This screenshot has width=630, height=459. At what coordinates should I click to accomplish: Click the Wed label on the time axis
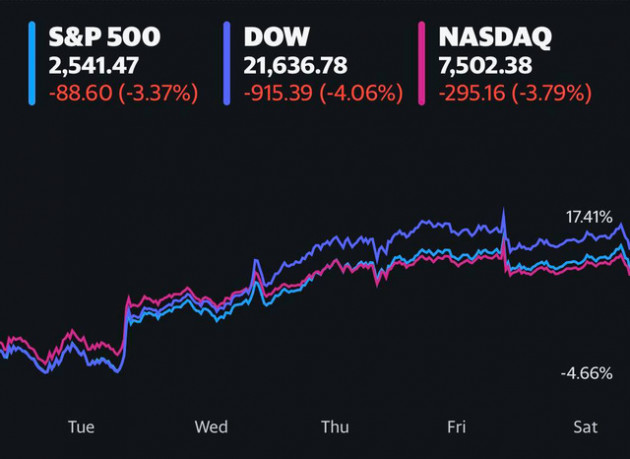tap(211, 427)
